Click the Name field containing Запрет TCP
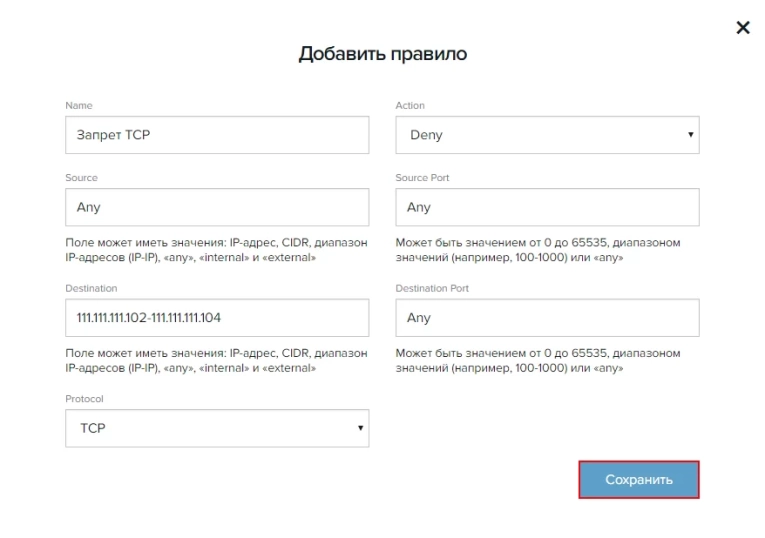This screenshot has height=538, width=765. (x=216, y=135)
